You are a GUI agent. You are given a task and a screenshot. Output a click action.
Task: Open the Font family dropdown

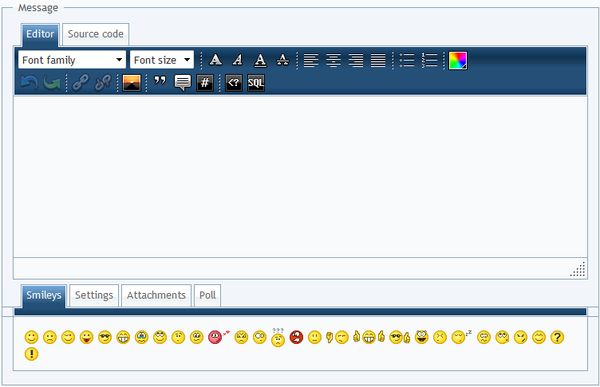click(72, 60)
